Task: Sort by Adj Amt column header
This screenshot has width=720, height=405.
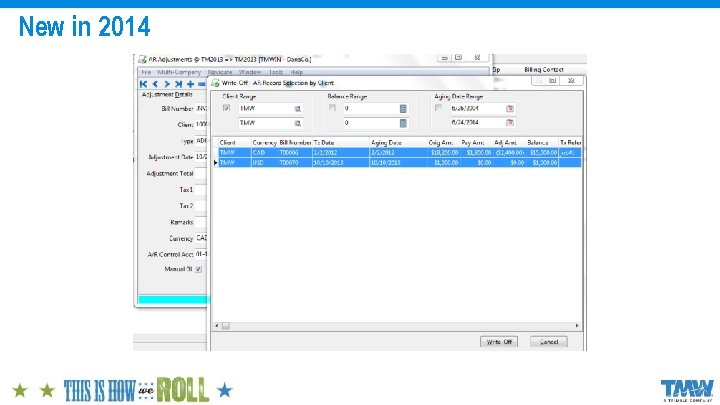Action: [x=509, y=143]
